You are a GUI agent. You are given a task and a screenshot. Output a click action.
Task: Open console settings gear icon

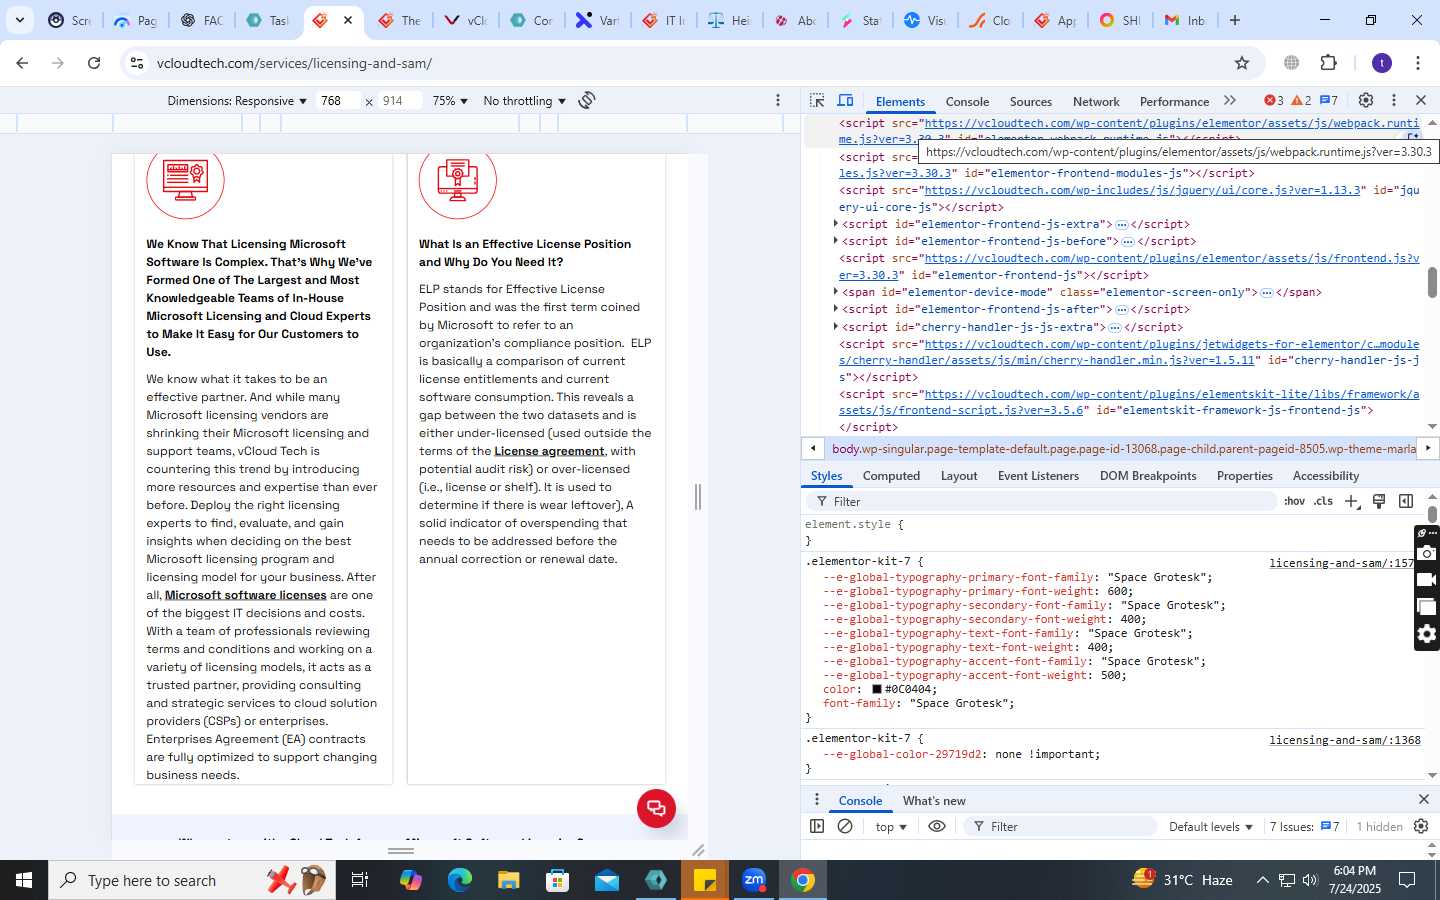pos(1421,826)
